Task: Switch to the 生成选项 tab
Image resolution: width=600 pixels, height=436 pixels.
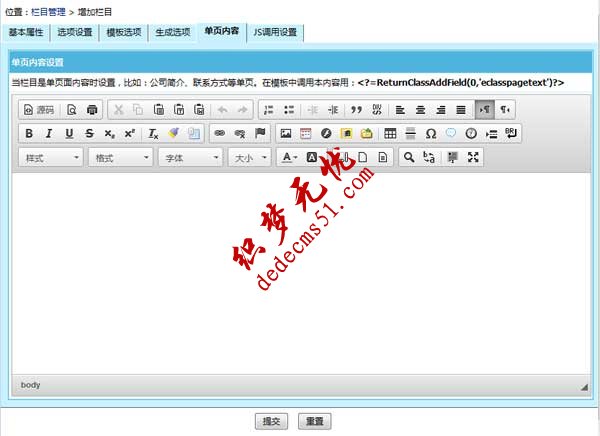Action: [173, 33]
